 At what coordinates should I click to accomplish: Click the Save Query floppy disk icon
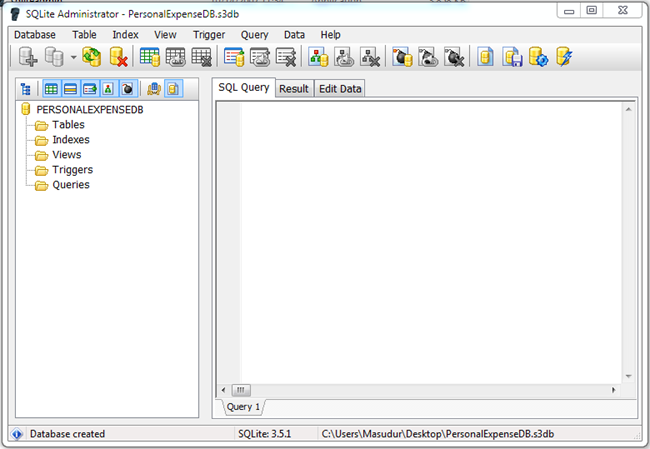512,56
